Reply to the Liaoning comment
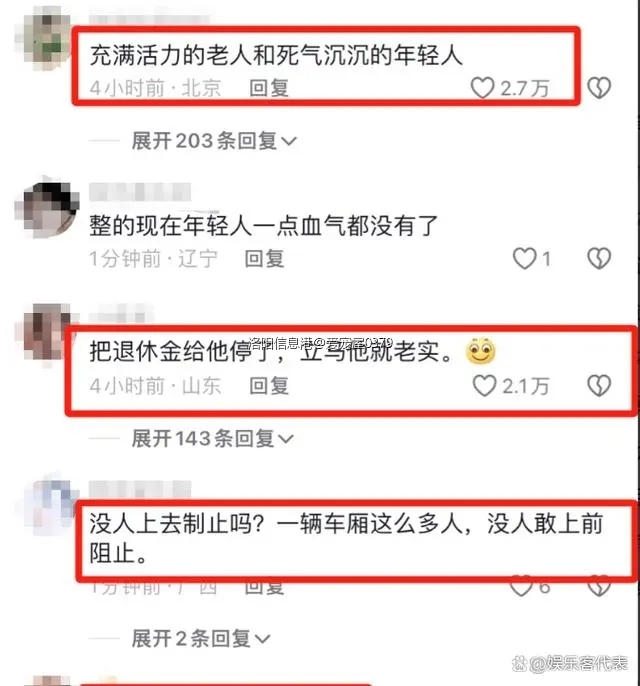The height and width of the screenshot is (686, 640). (264, 258)
